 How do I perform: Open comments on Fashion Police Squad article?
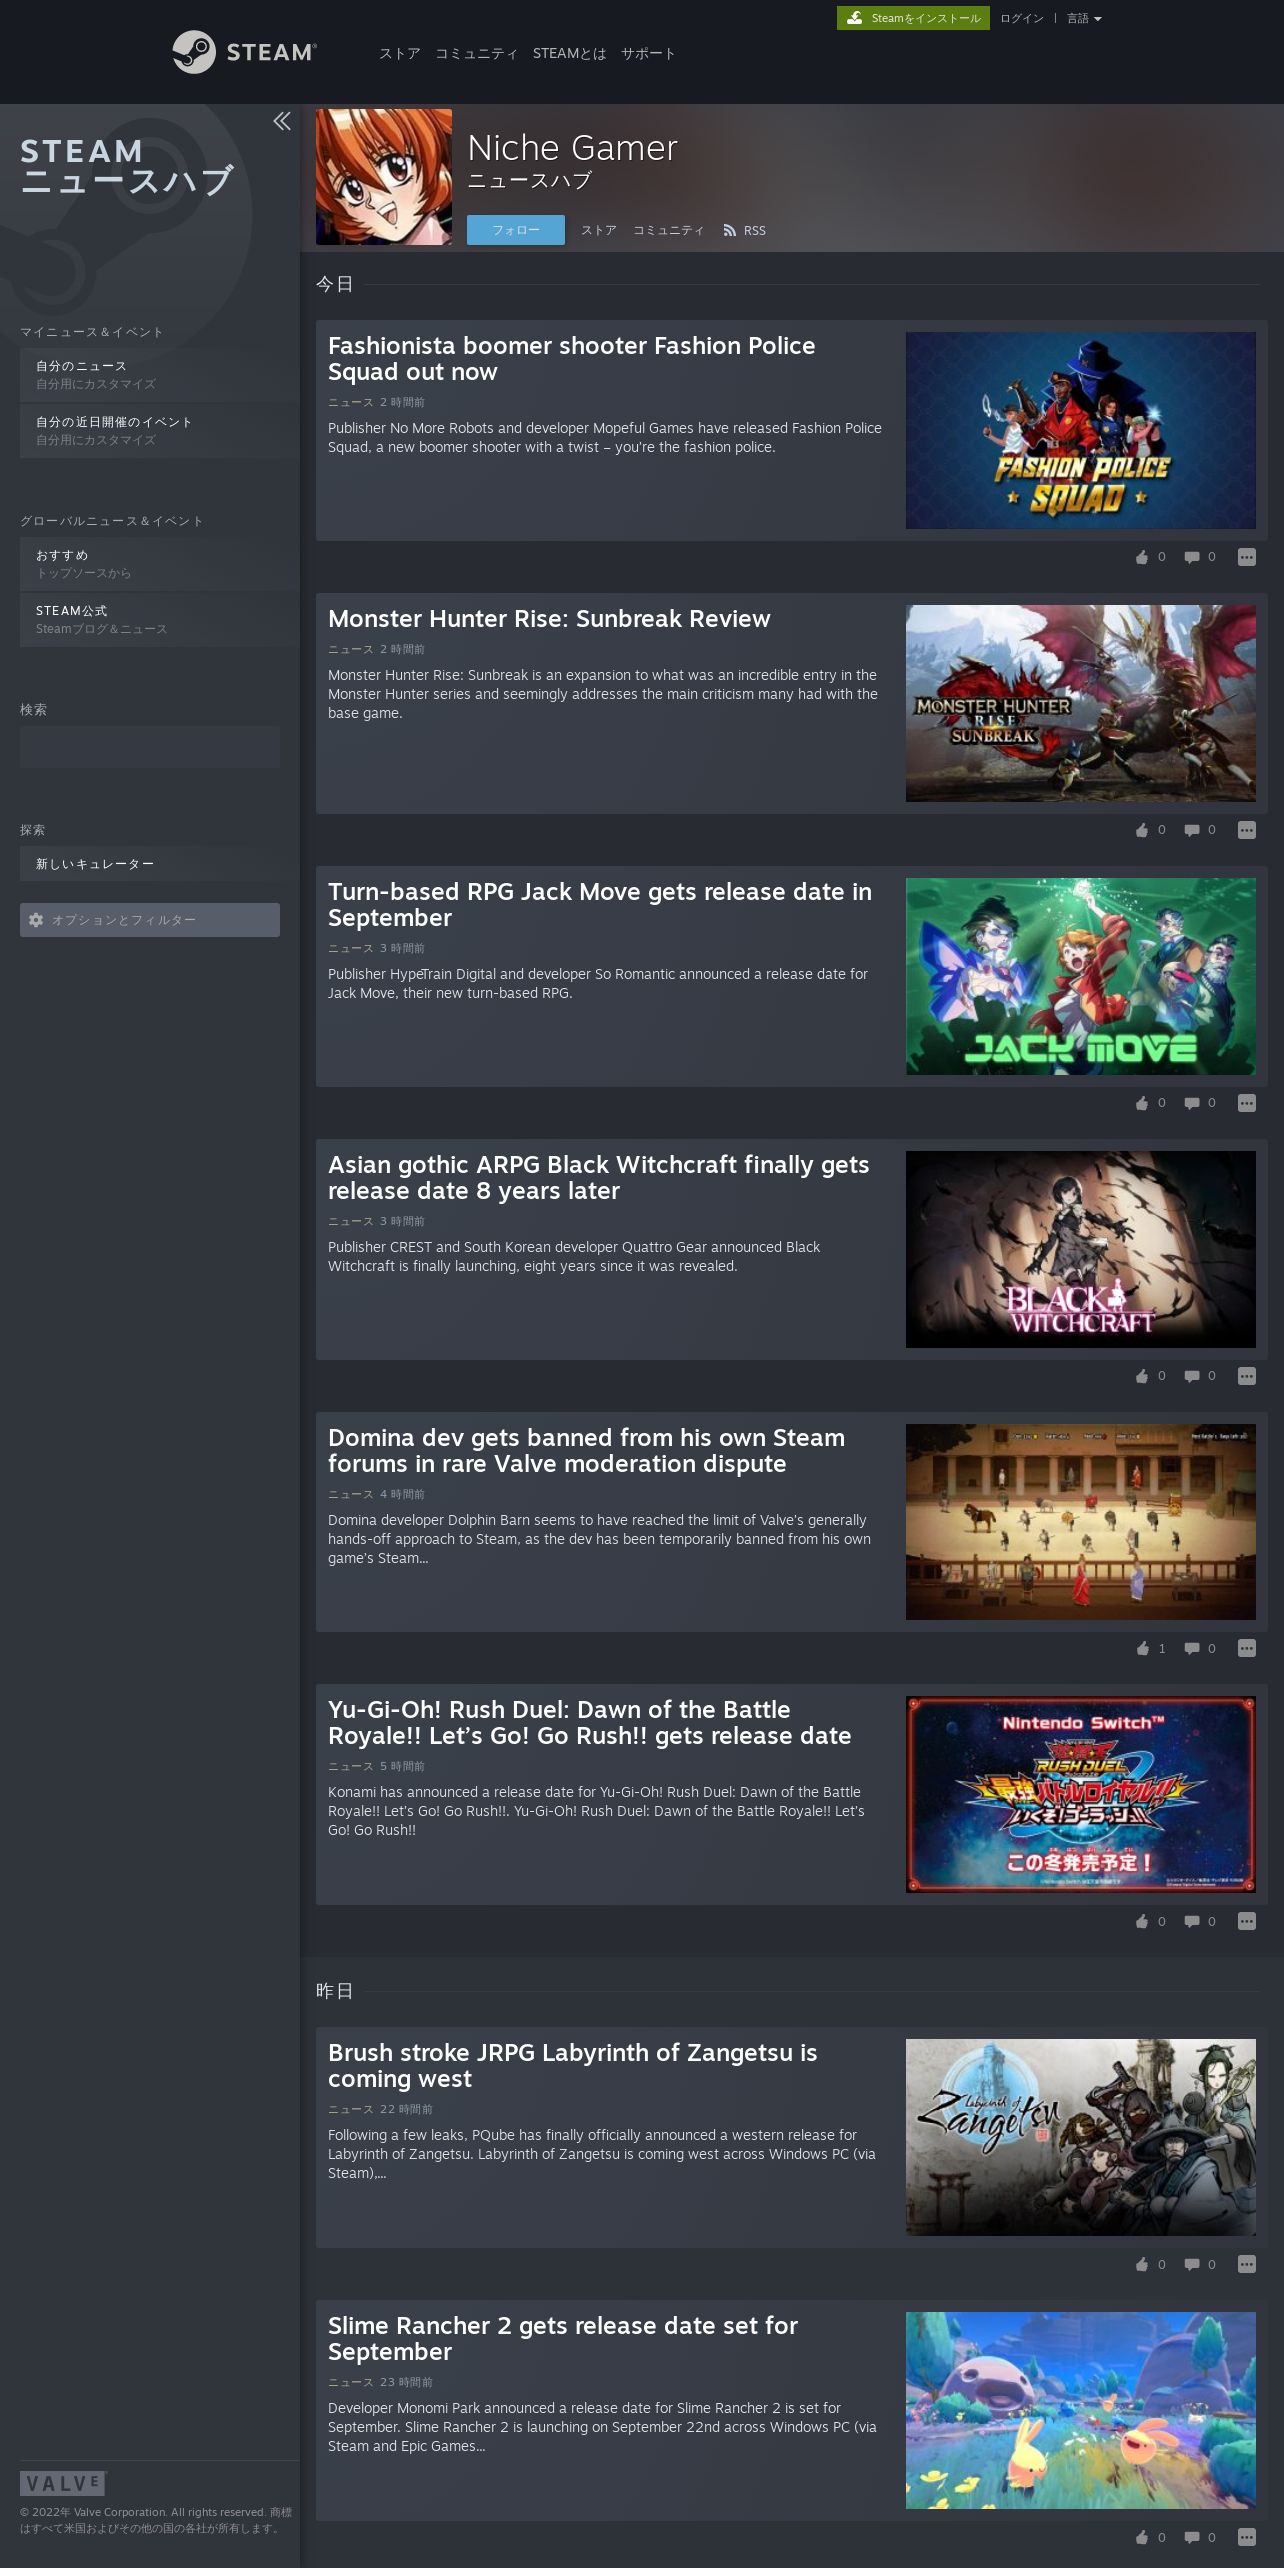(x=1192, y=557)
